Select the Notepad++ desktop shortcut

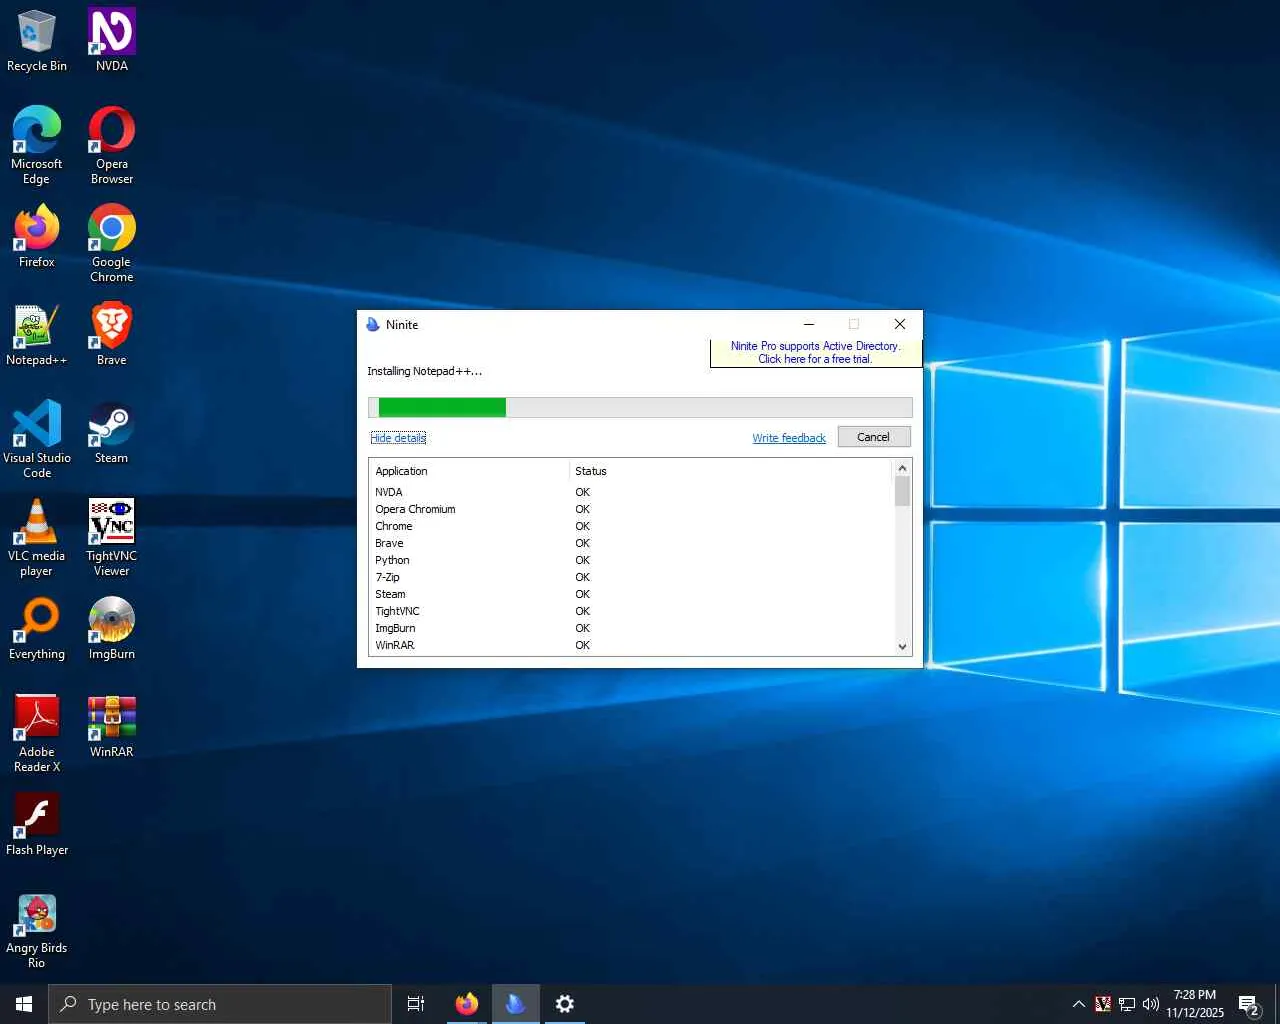point(37,335)
